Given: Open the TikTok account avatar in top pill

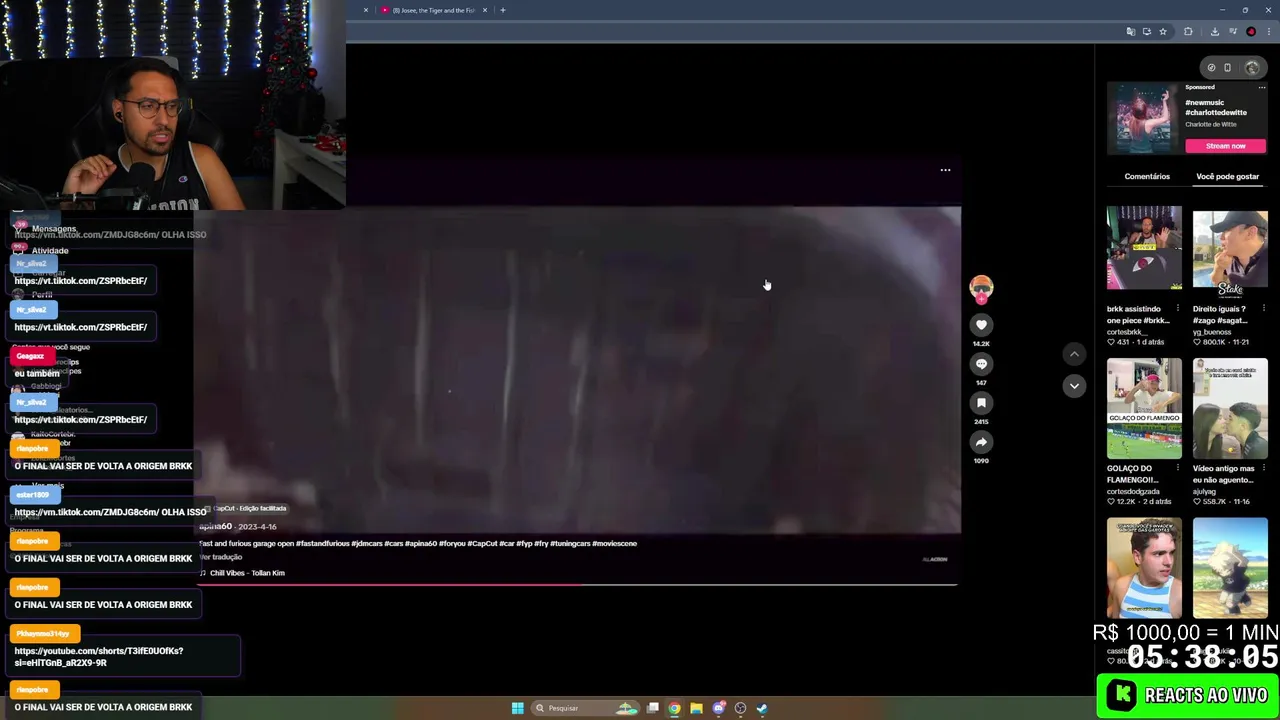Looking at the screenshot, I should click(x=1252, y=68).
